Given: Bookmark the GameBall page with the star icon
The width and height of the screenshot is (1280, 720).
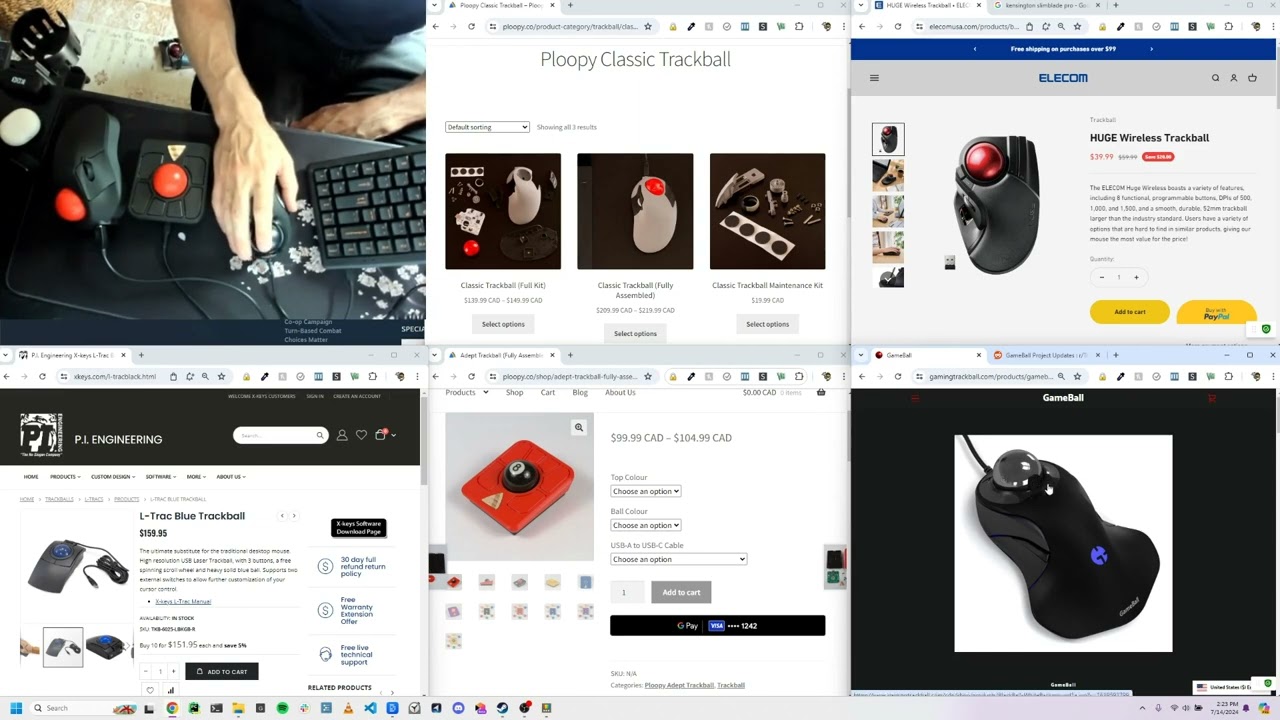Looking at the screenshot, I should click(1076, 376).
